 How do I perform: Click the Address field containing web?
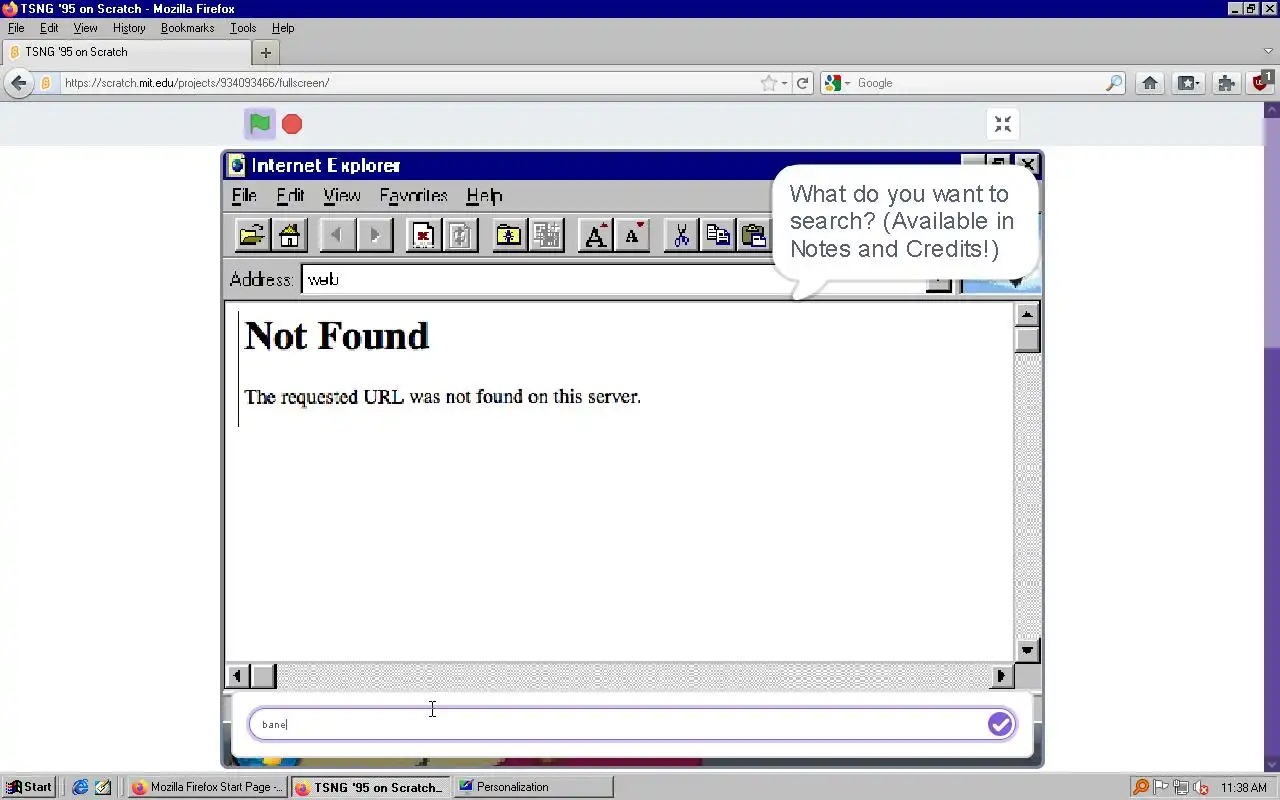tap(613, 280)
